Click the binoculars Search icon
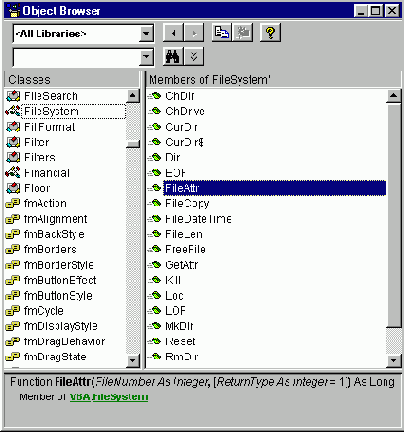The image size is (404, 432). pyautogui.click(x=173, y=57)
